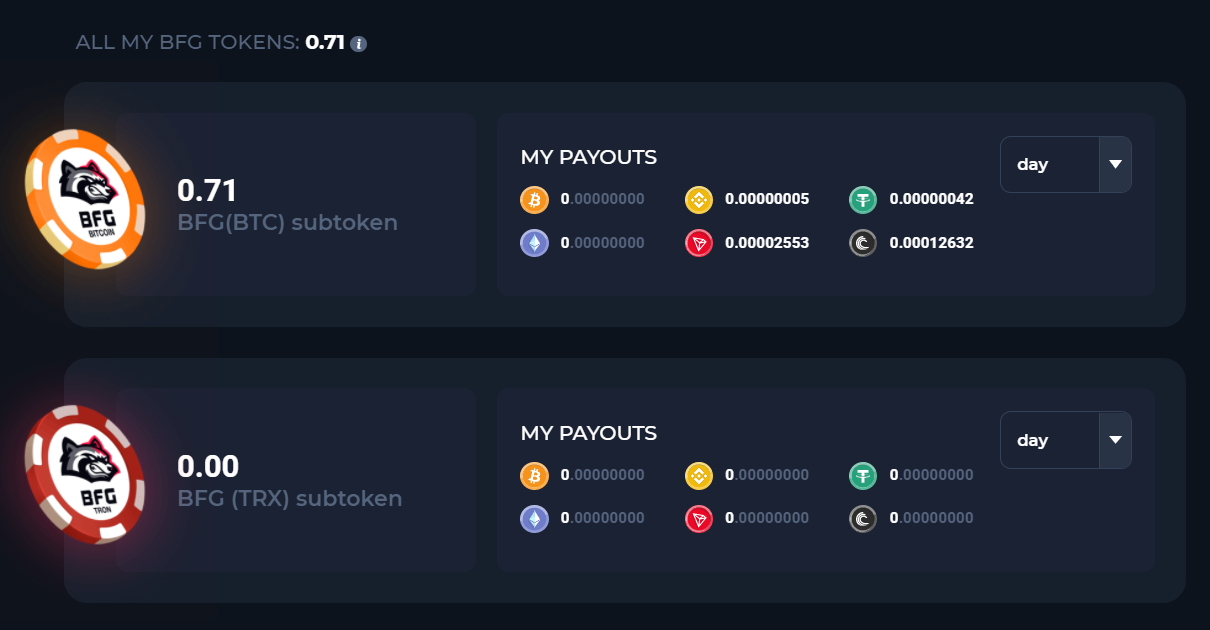Click Tether icon in TRX subtoken payouts
Viewport: 1210px width, 630px height.
point(863,475)
